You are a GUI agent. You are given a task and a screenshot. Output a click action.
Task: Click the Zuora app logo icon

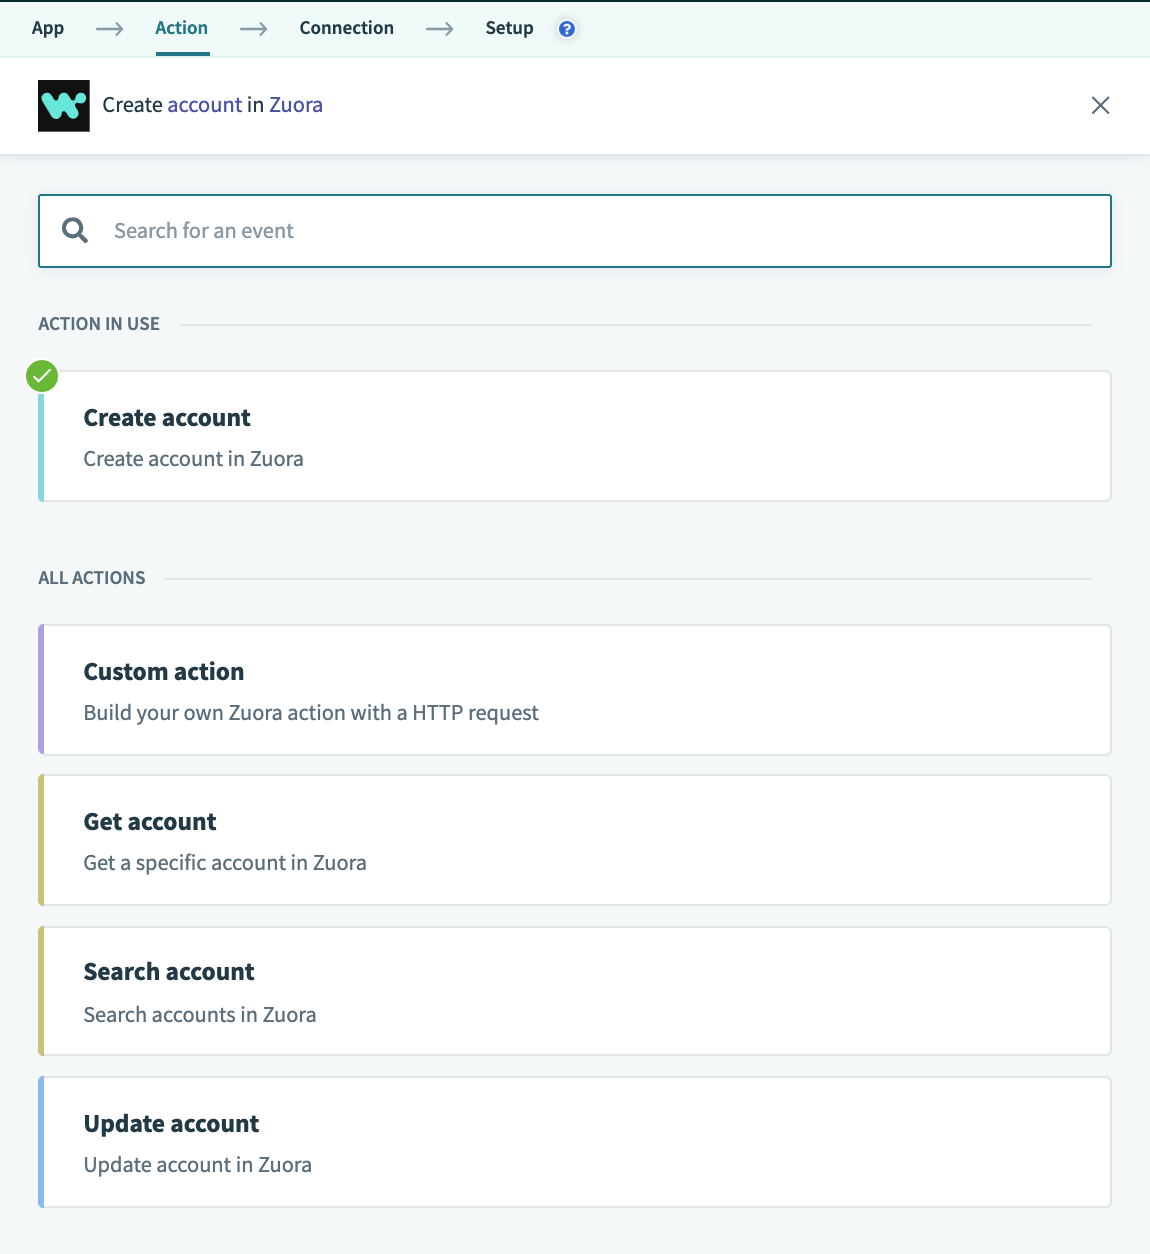tap(63, 104)
